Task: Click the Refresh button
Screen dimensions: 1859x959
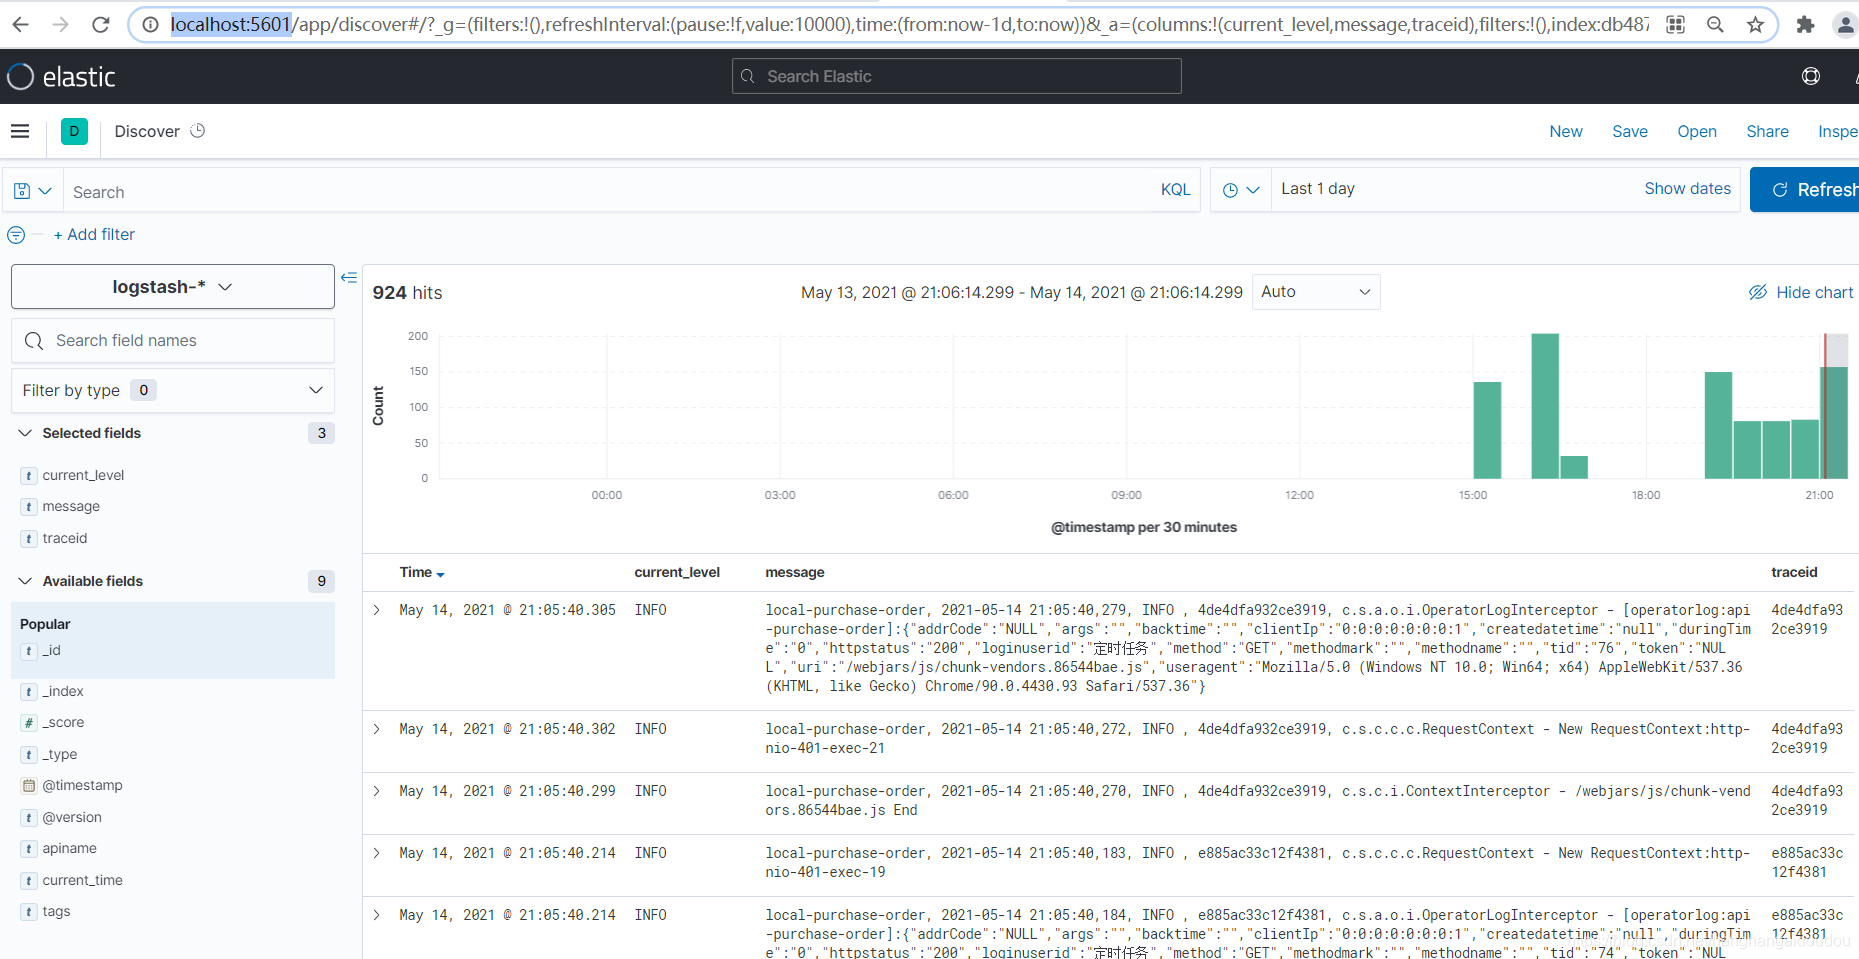Action: pos(1804,190)
